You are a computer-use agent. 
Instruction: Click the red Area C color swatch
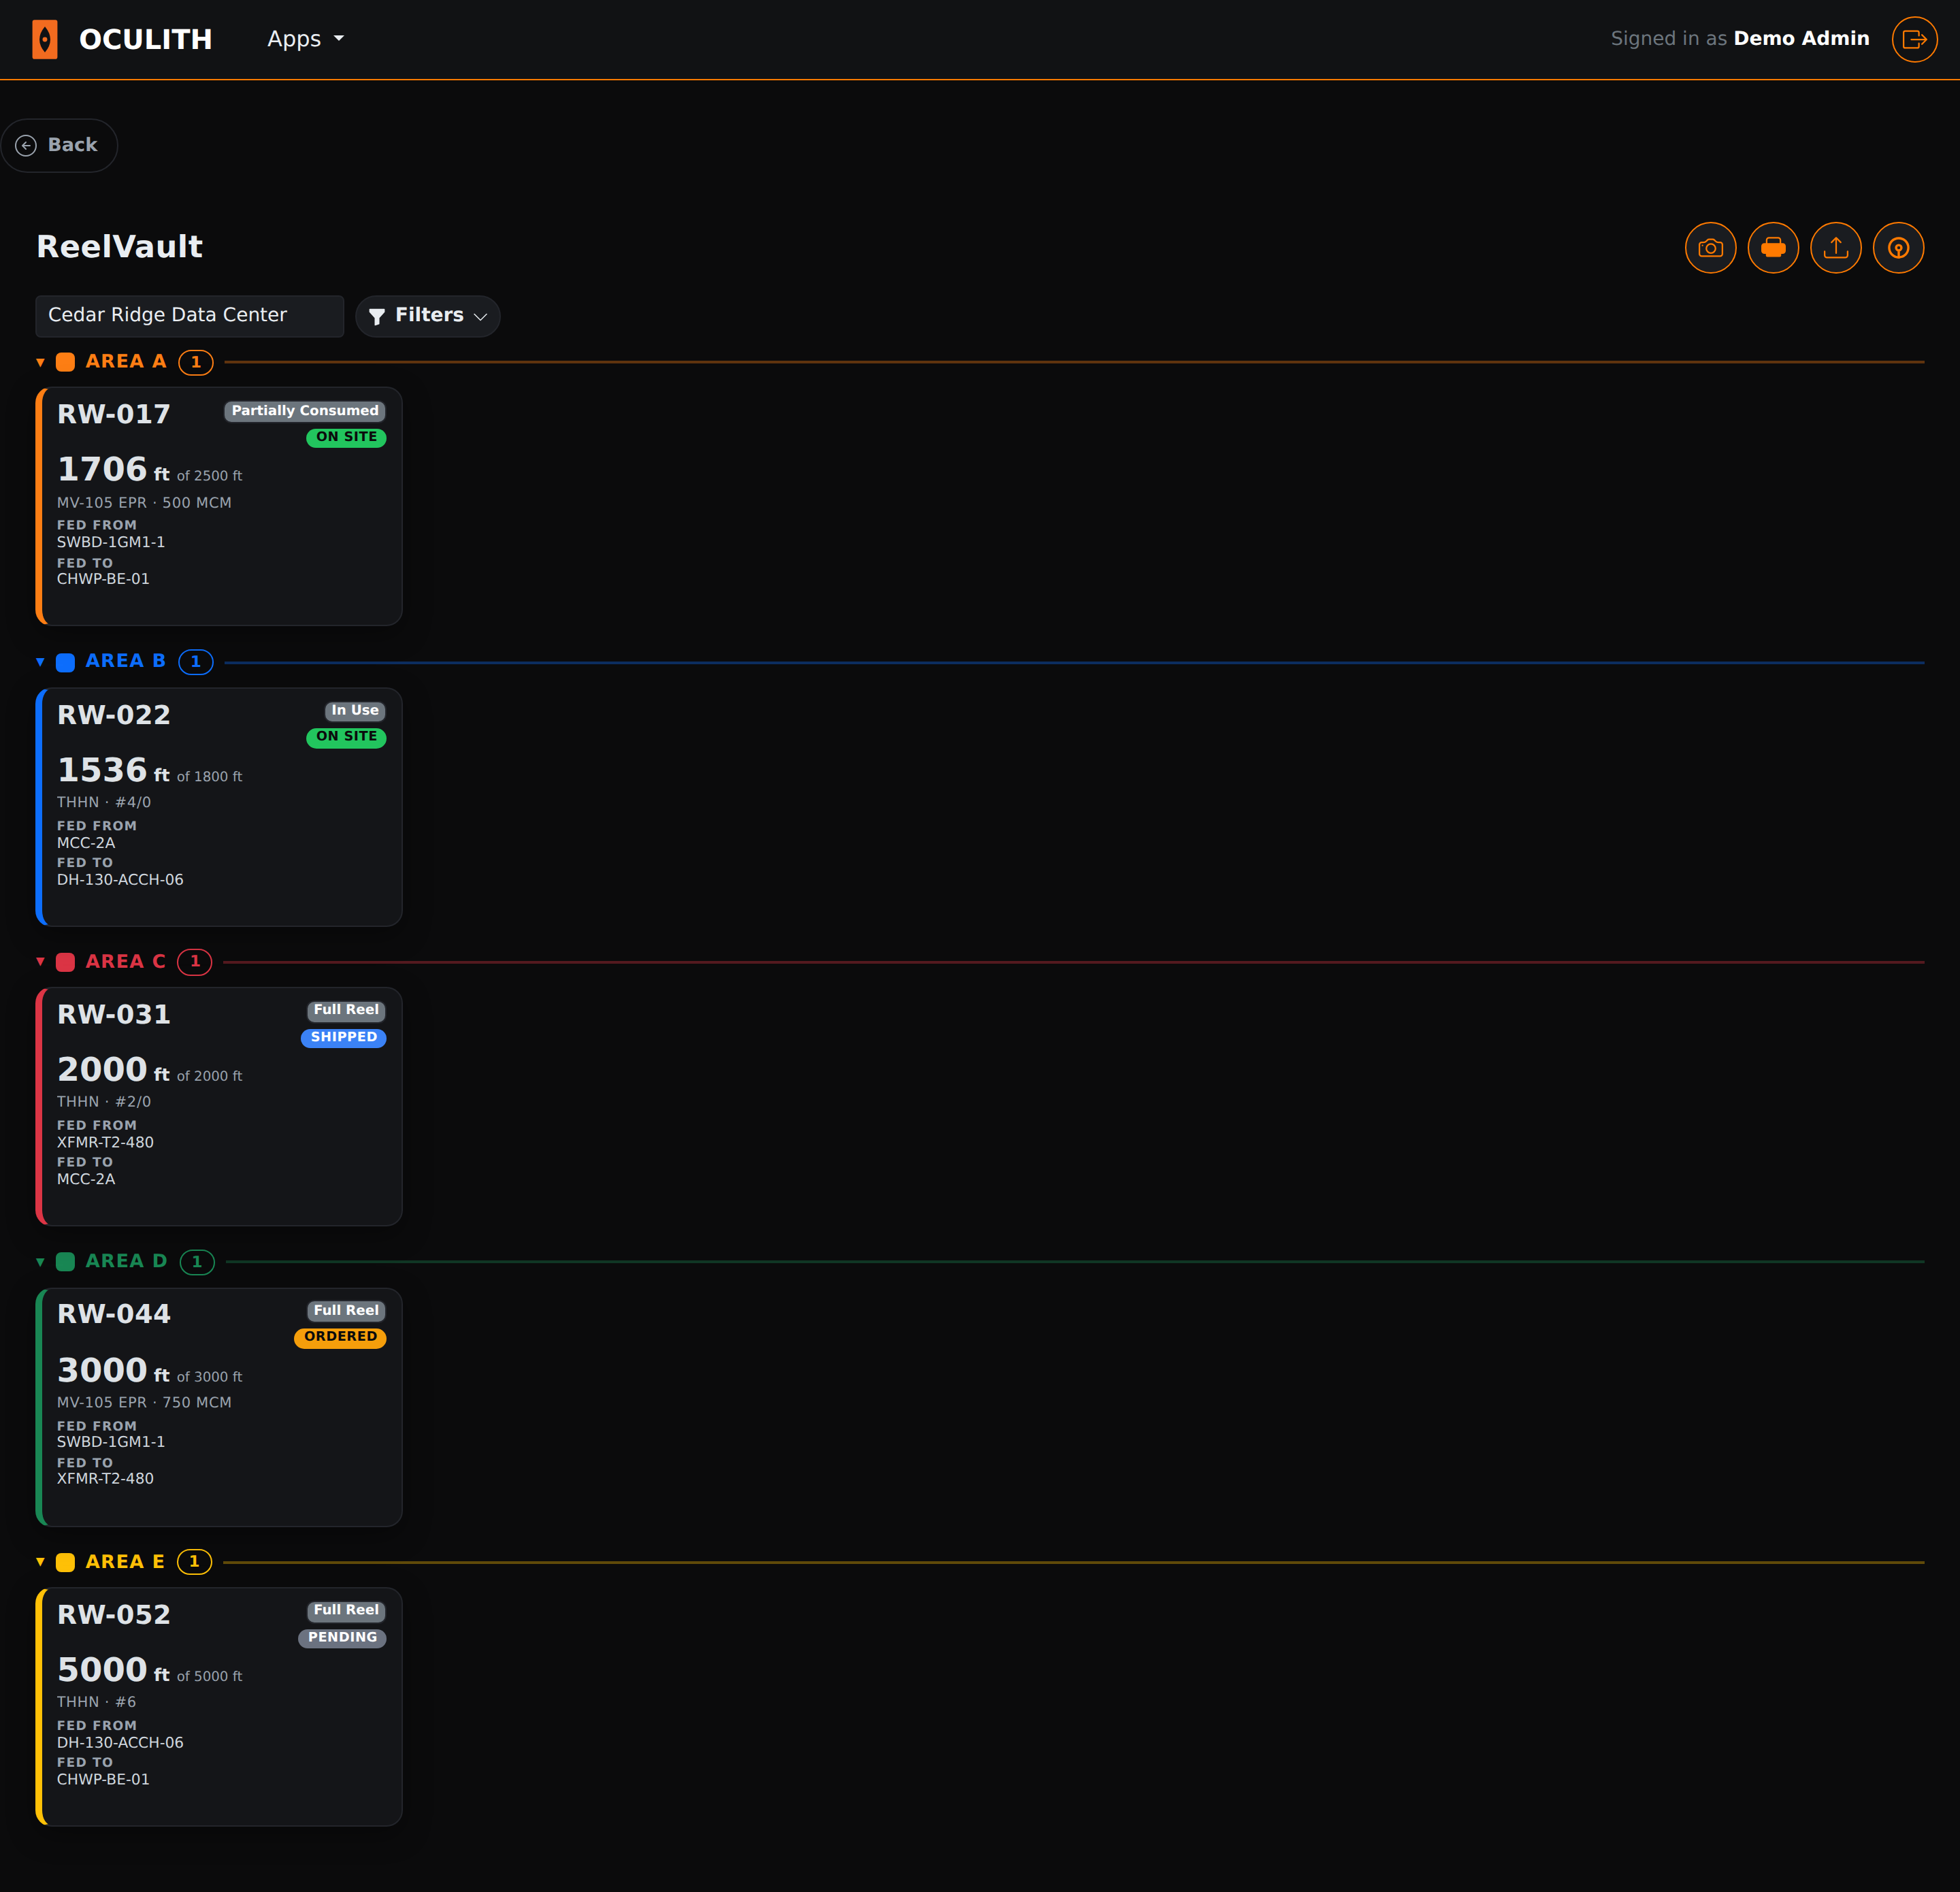tap(65, 962)
